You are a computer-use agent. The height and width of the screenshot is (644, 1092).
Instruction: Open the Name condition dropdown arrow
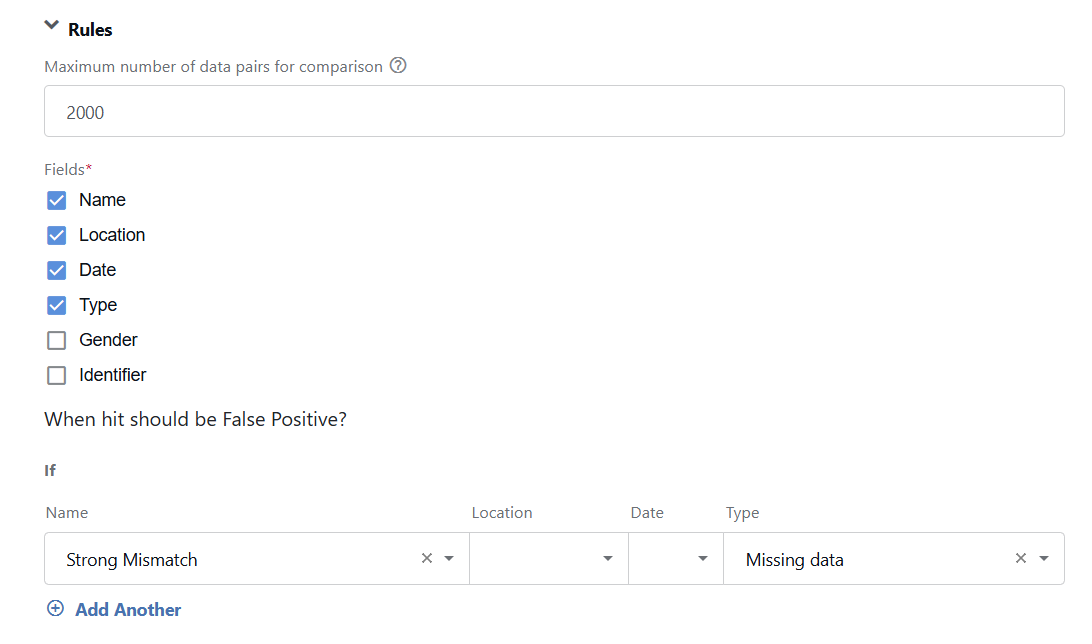pos(449,558)
